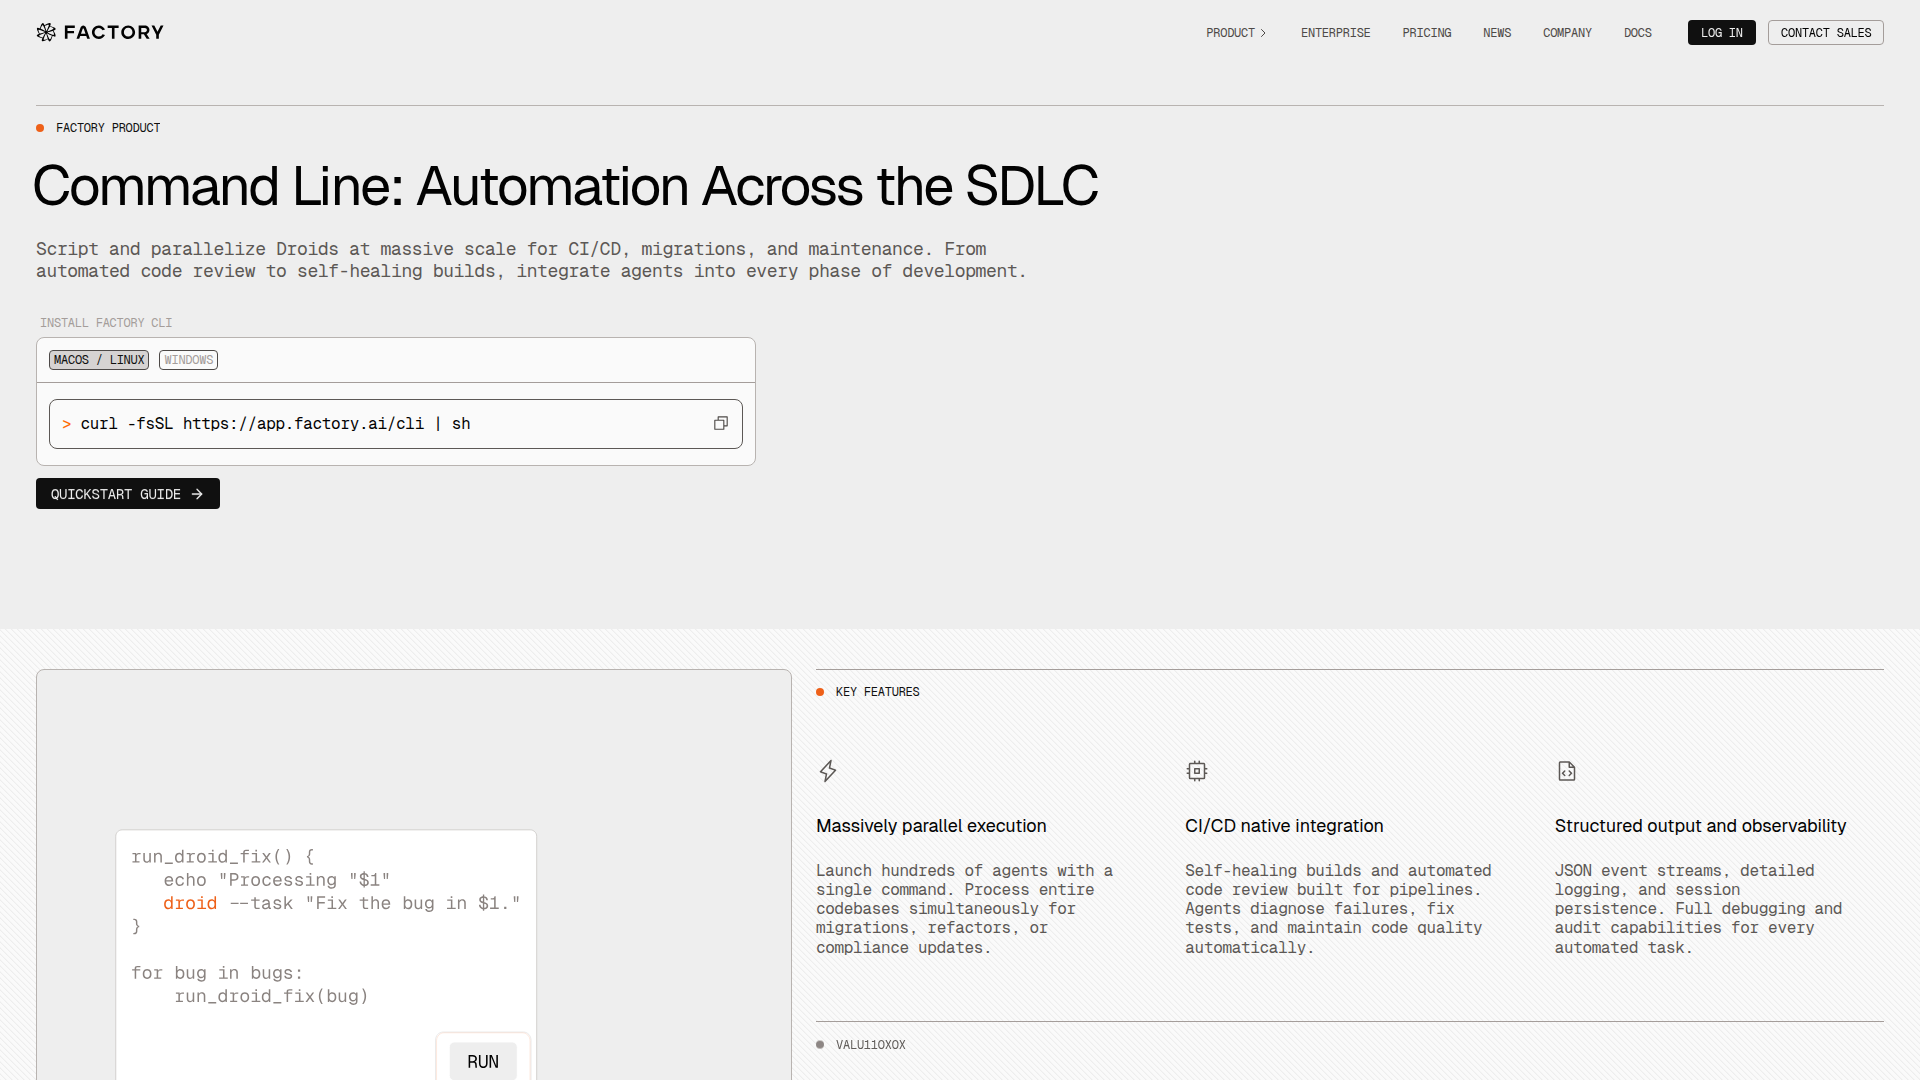Expand the KEY FEATURES section
Image resolution: width=1920 pixels, height=1080 pixels.
(877, 692)
